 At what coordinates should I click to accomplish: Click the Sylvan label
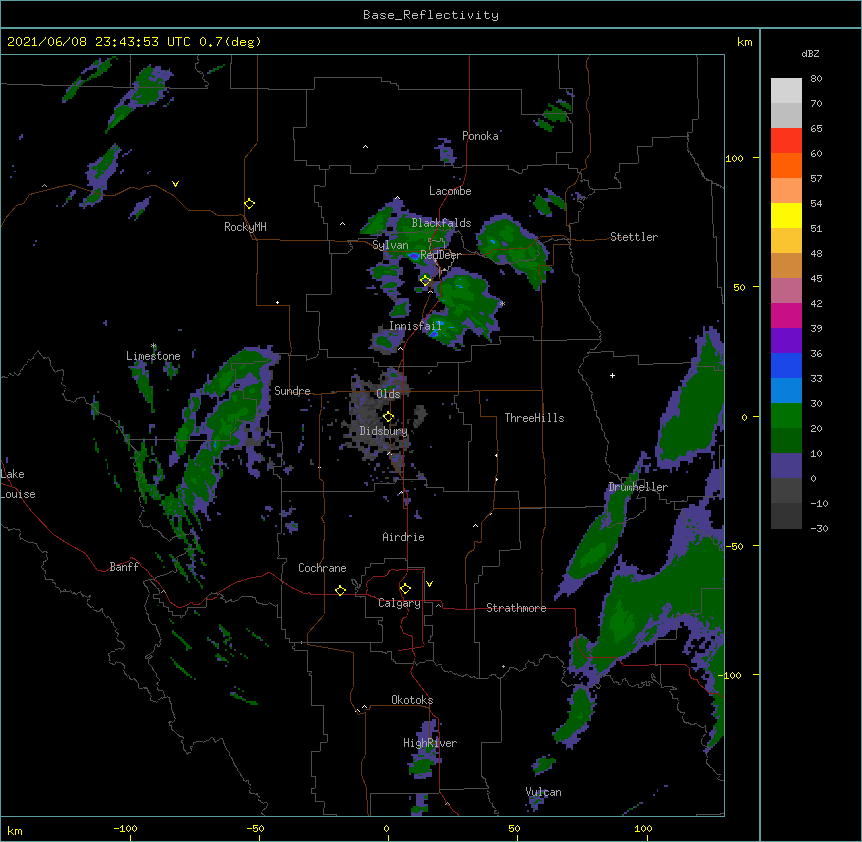390,245
